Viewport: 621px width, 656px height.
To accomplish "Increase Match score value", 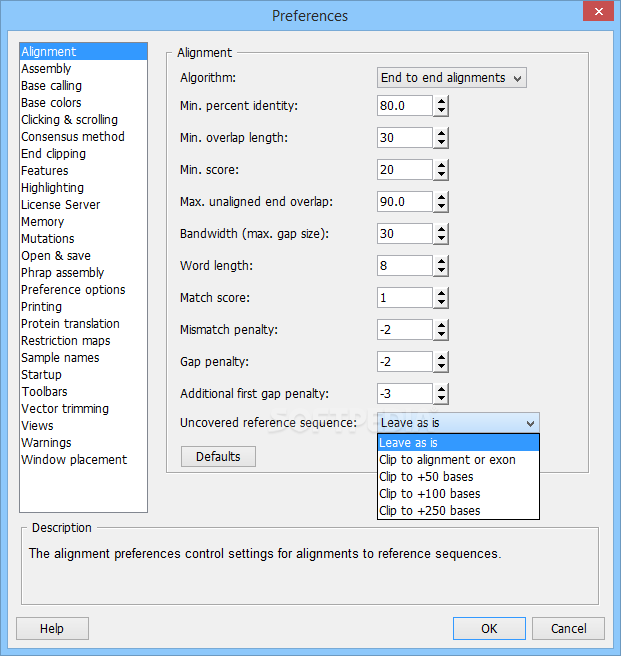I will [441, 293].
